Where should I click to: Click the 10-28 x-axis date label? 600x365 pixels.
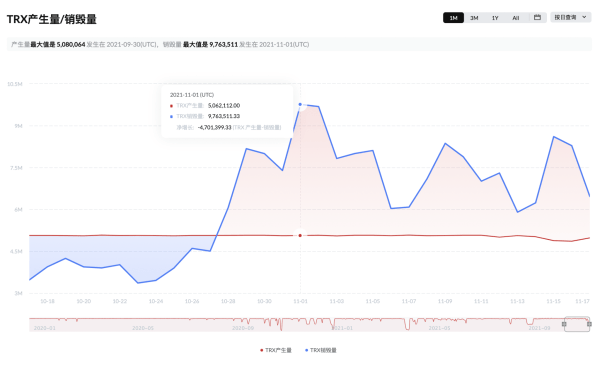228,301
